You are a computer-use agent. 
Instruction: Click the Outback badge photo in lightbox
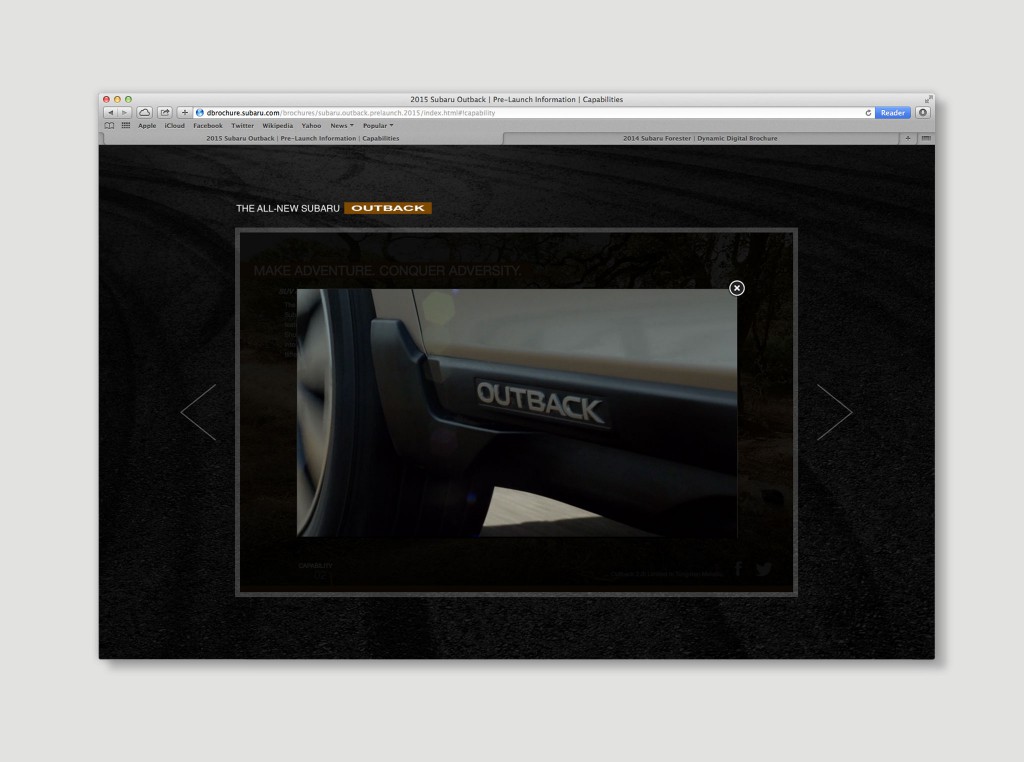point(517,413)
